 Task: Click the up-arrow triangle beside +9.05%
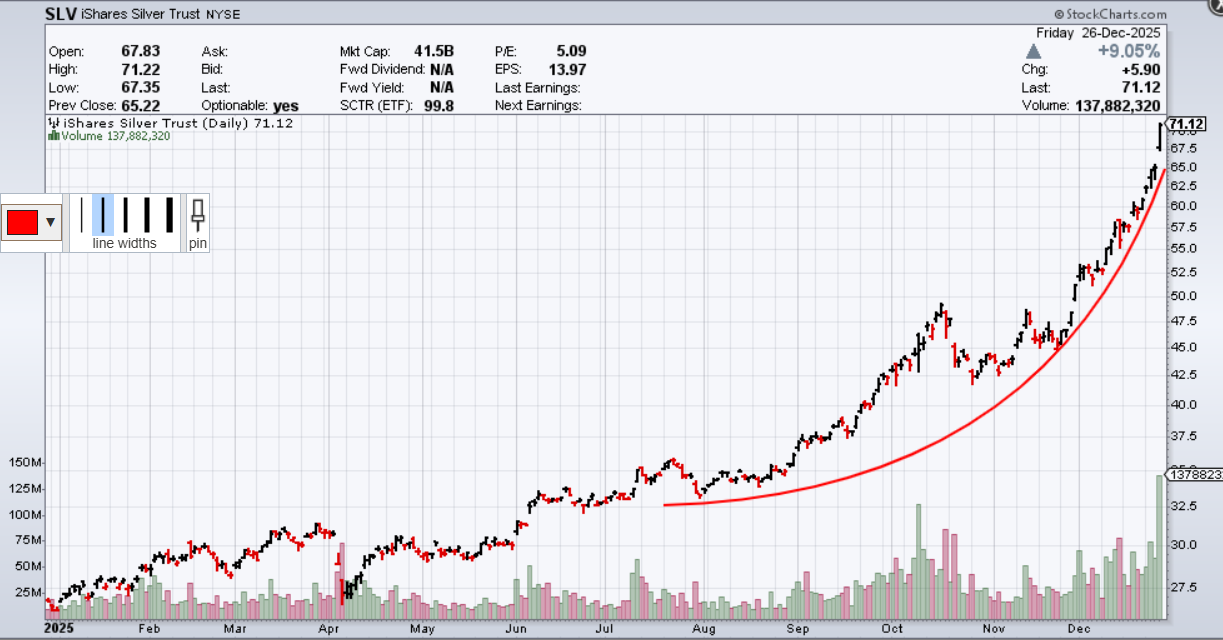pos(1032,51)
